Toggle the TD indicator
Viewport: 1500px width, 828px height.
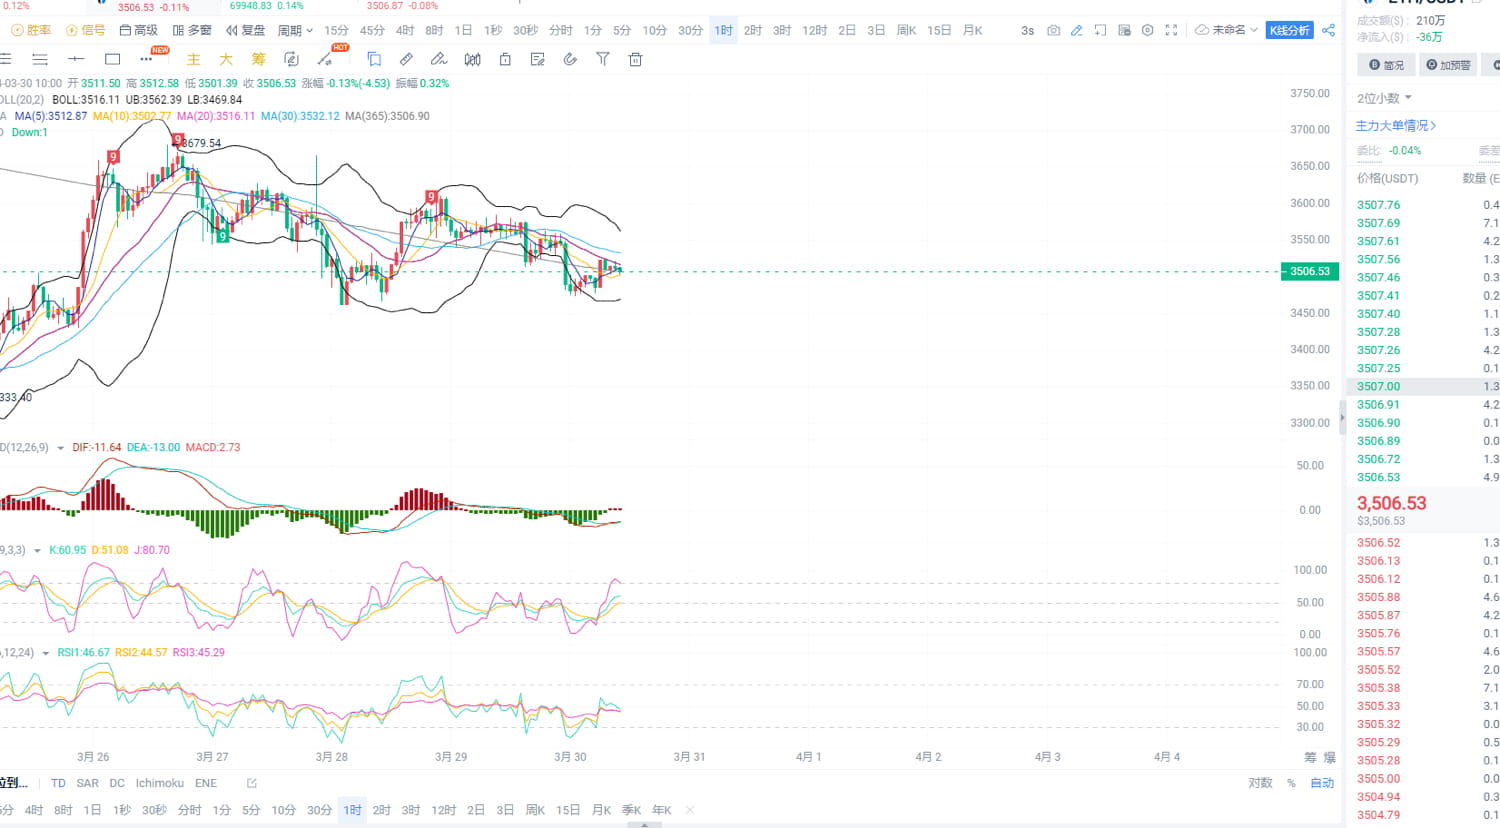(58, 783)
